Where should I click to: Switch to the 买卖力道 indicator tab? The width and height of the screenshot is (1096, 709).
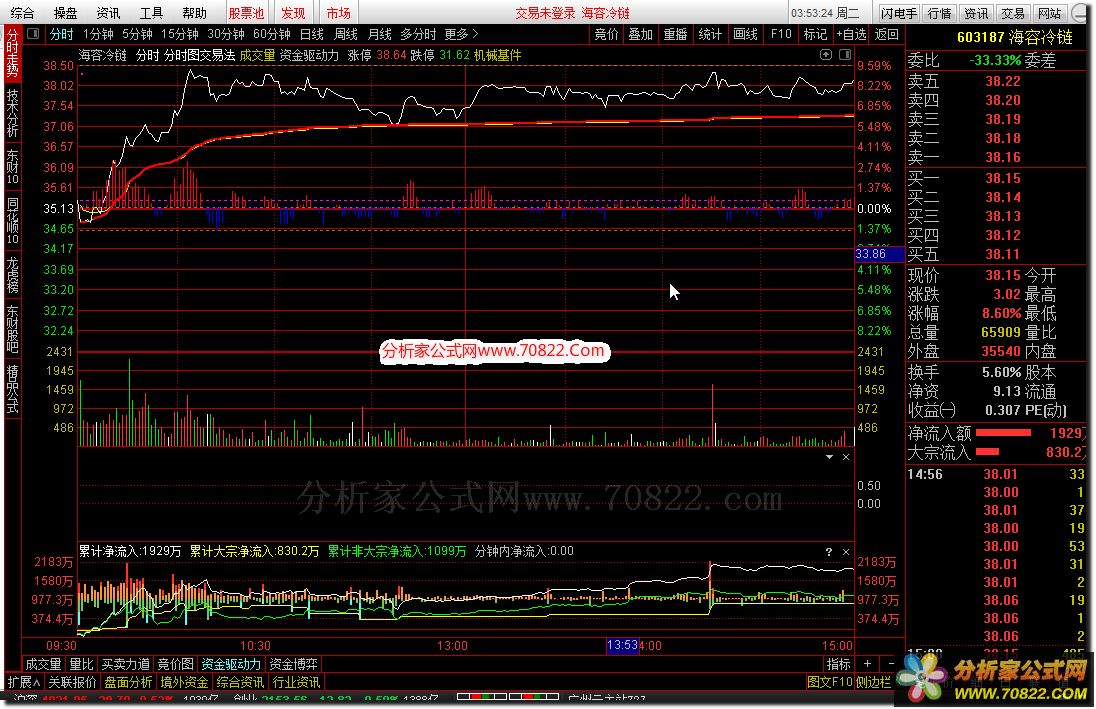[126, 664]
